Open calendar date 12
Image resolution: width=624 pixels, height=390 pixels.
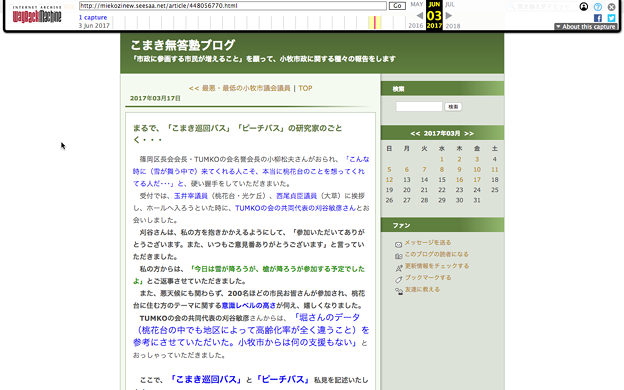point(389,180)
